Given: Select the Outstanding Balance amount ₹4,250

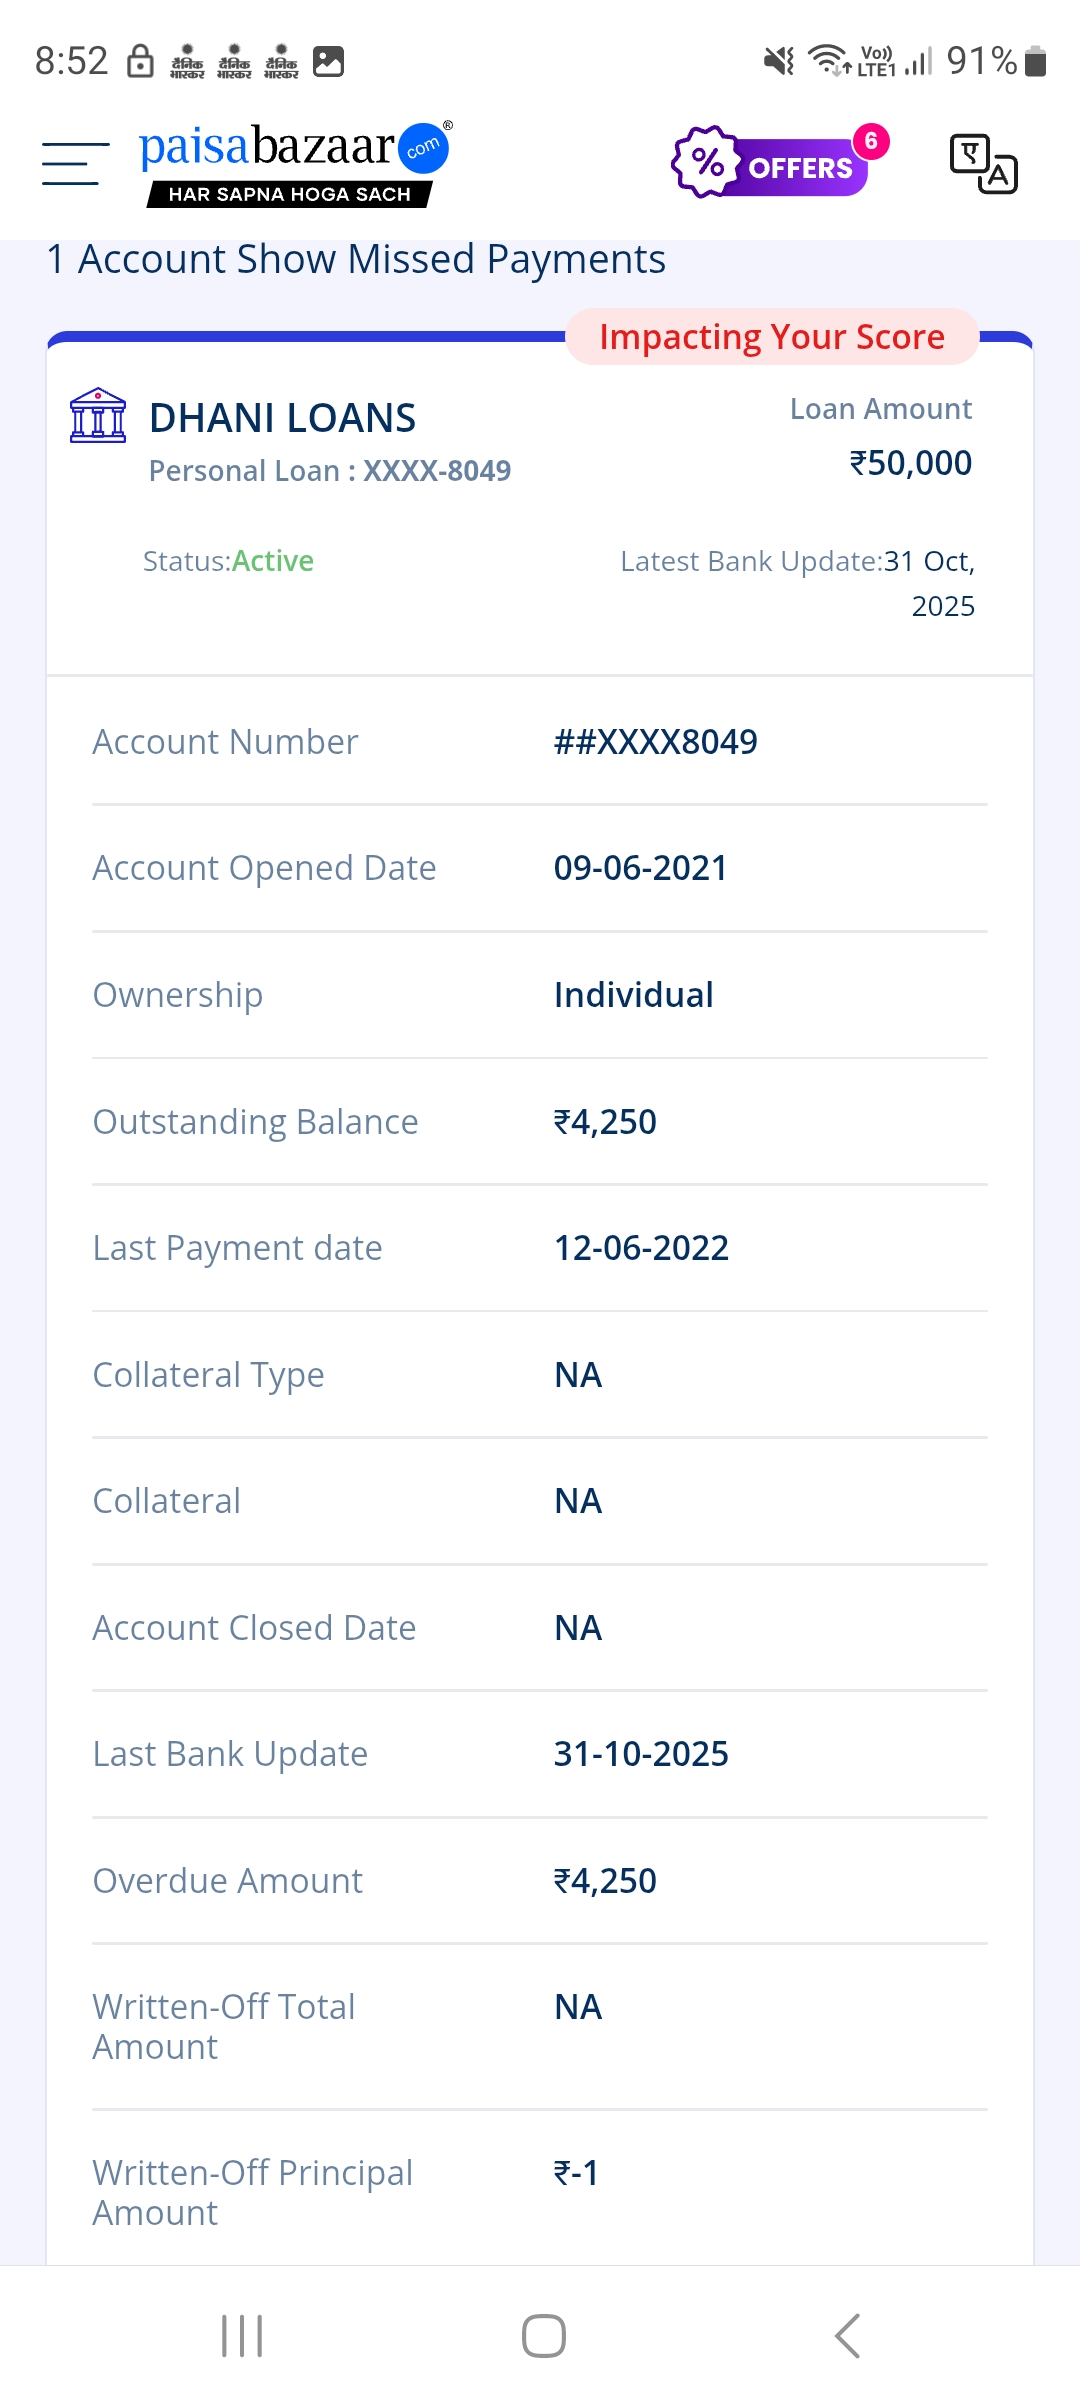Looking at the screenshot, I should [605, 1122].
